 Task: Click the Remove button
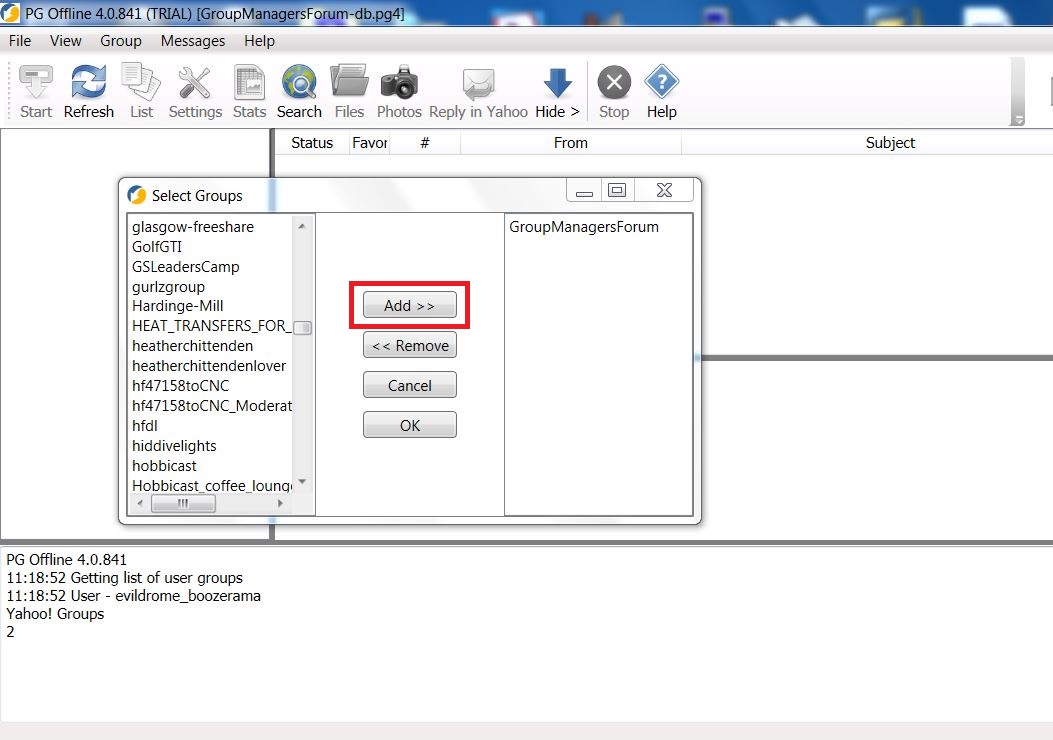[409, 344]
